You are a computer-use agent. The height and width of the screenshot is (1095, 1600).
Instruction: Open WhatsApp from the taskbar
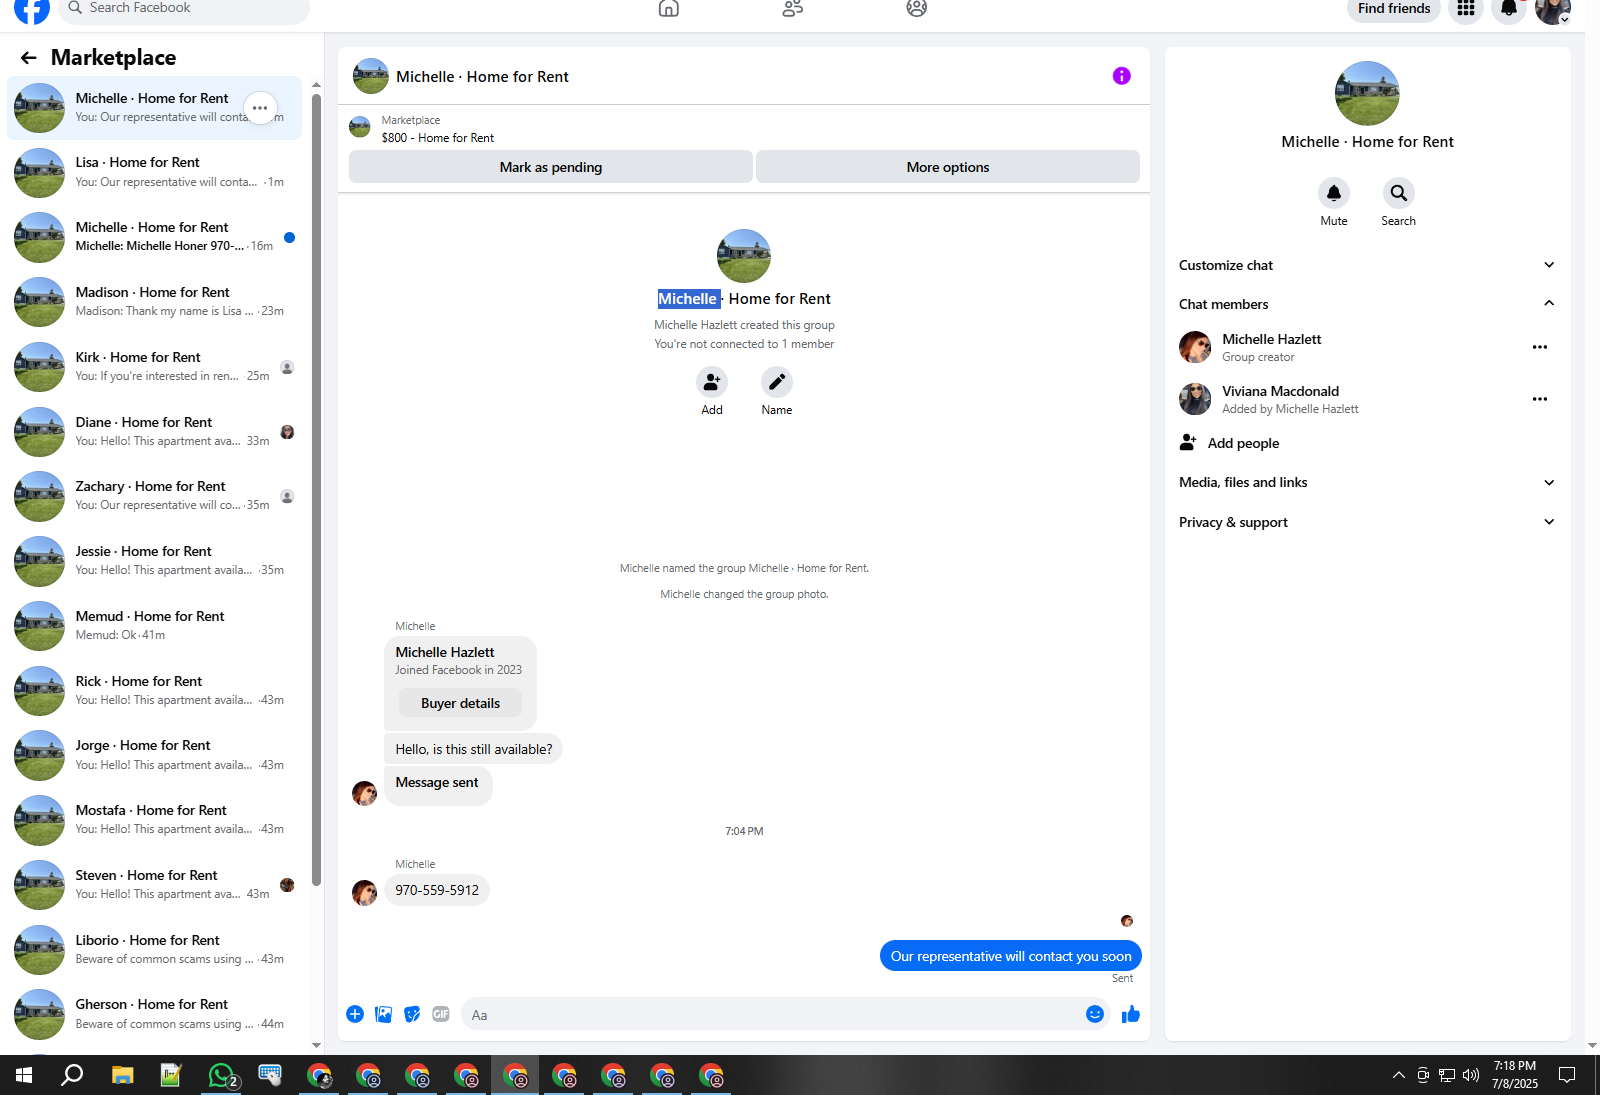[x=222, y=1075]
